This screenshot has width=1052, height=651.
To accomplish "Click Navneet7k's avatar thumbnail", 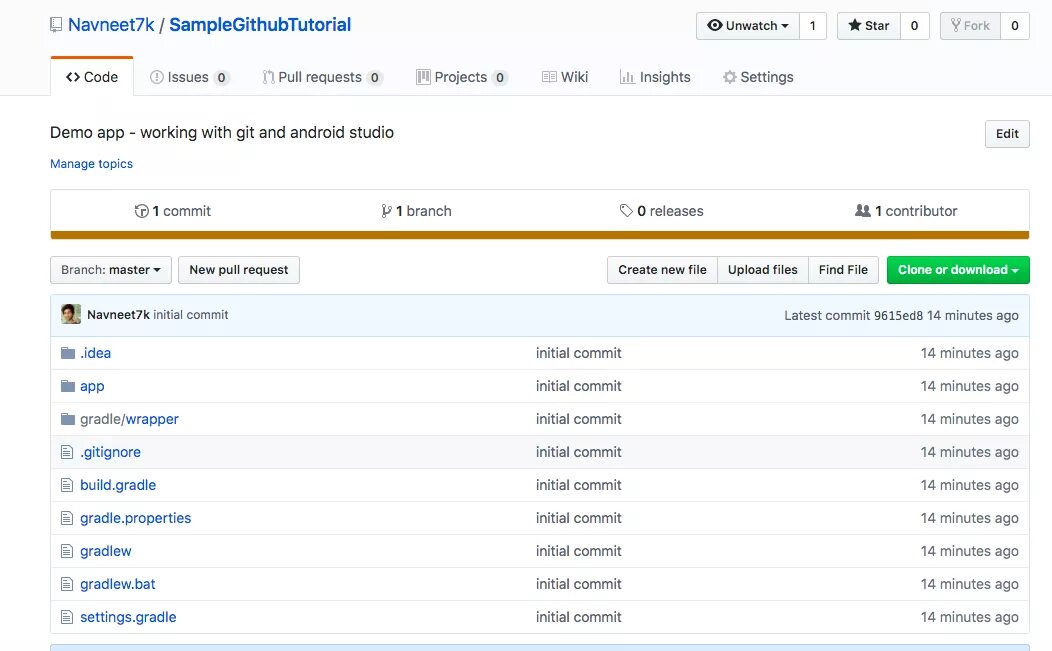I will coord(71,314).
